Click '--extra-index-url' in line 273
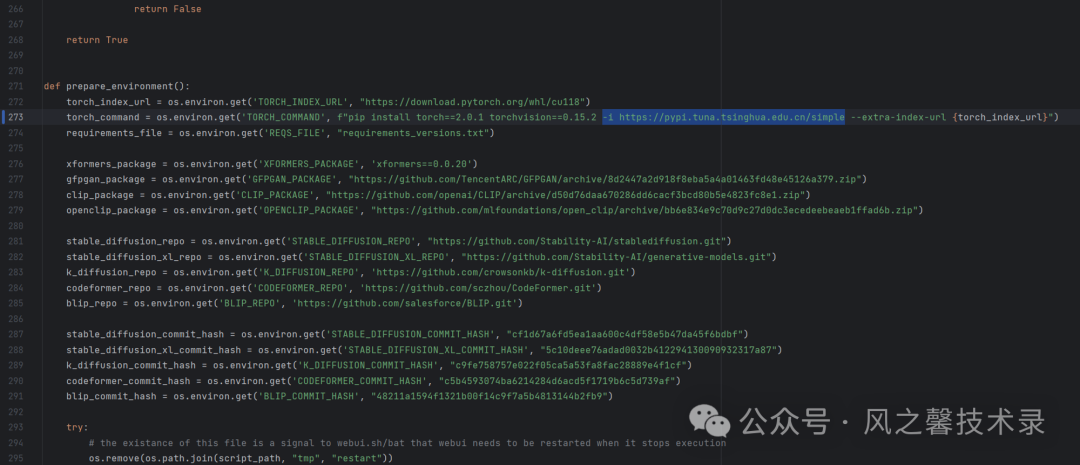 click(x=899, y=117)
